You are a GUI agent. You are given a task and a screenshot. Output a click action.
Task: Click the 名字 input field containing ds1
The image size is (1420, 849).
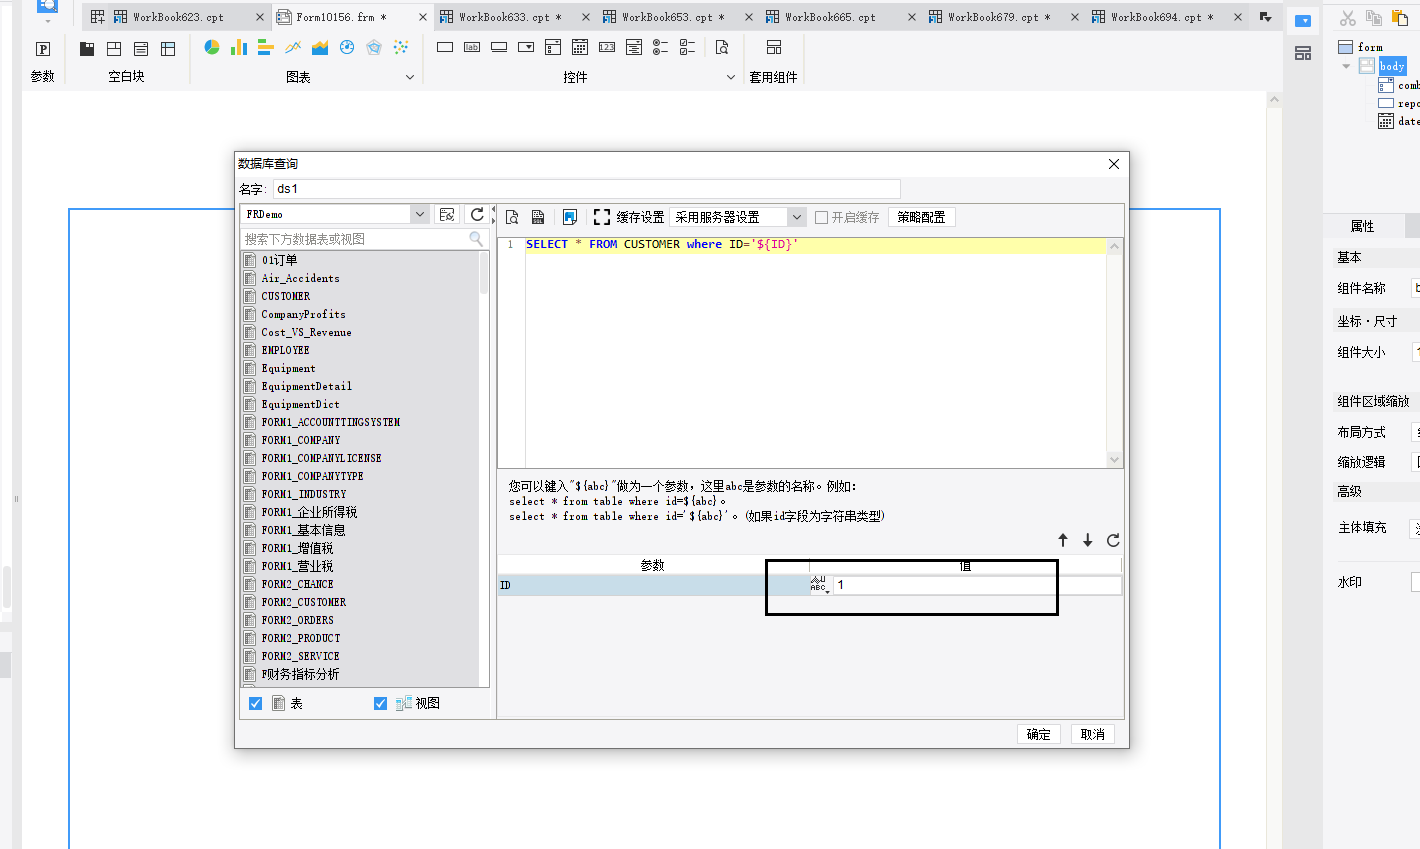tap(587, 189)
